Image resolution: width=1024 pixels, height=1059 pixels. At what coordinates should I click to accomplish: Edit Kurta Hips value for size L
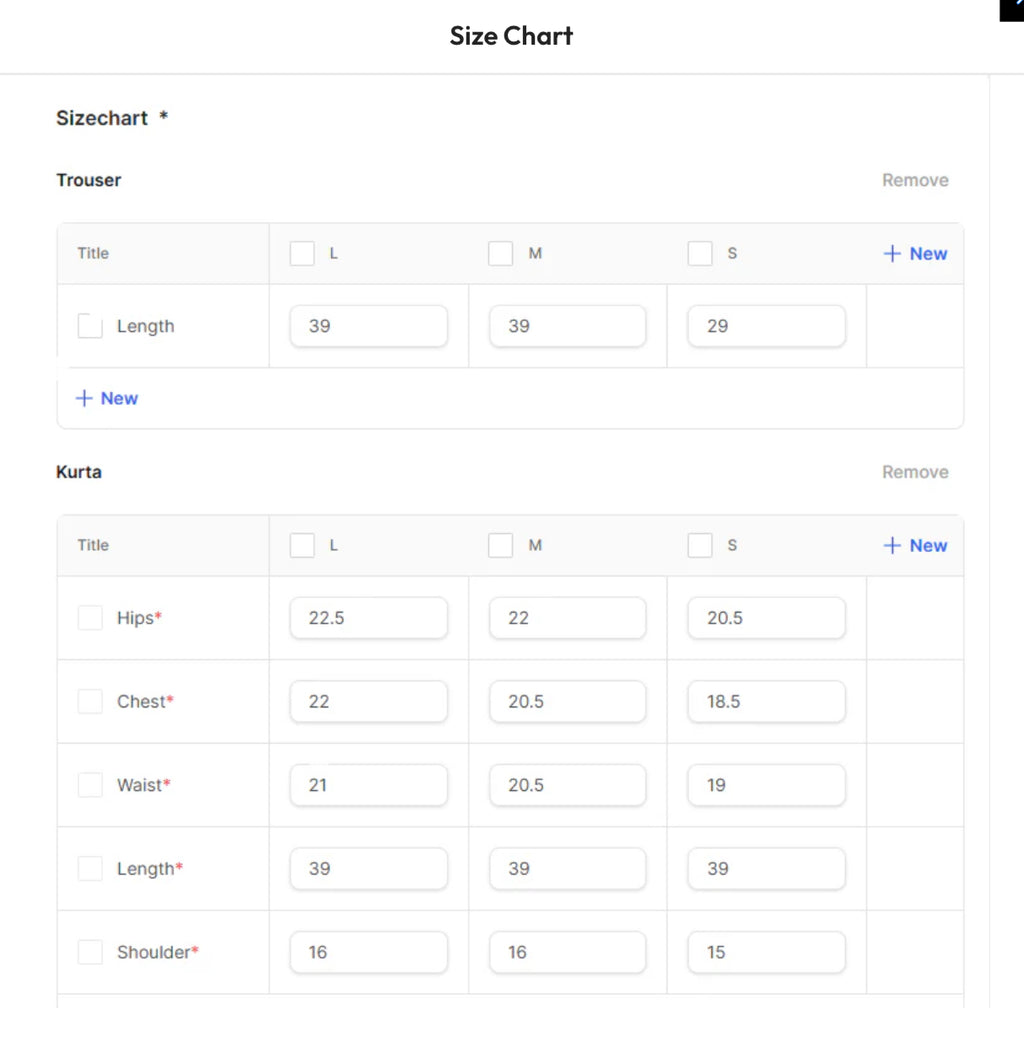tap(369, 618)
